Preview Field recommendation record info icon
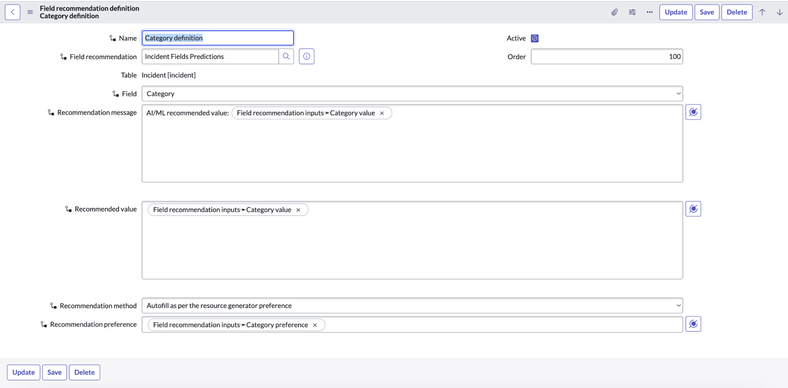The height and width of the screenshot is (388, 788). click(x=307, y=57)
